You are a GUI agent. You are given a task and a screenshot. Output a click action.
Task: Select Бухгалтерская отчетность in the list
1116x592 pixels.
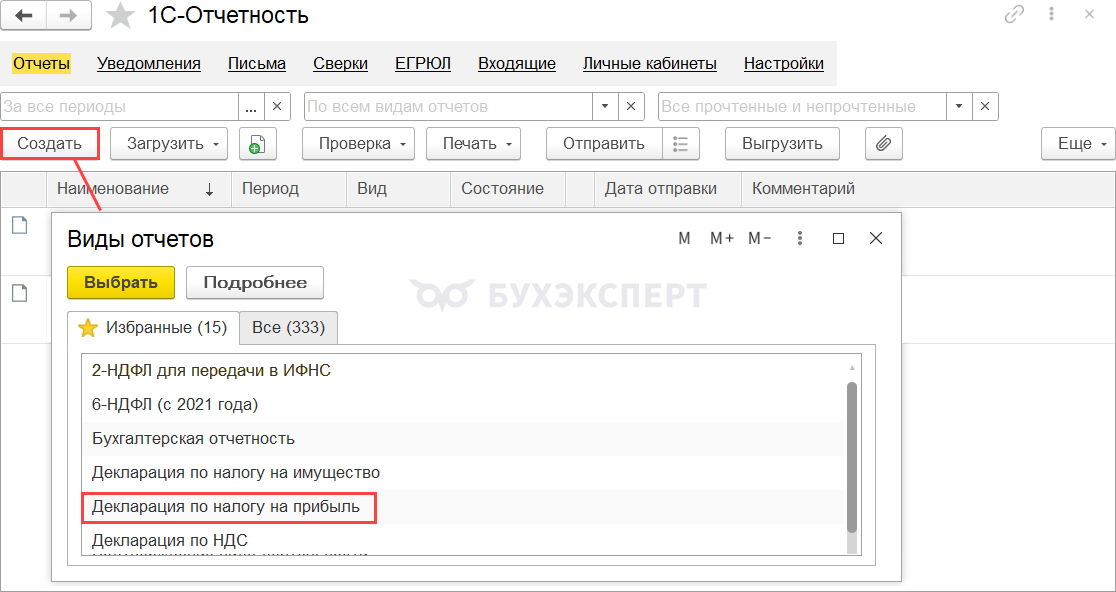click(463, 438)
